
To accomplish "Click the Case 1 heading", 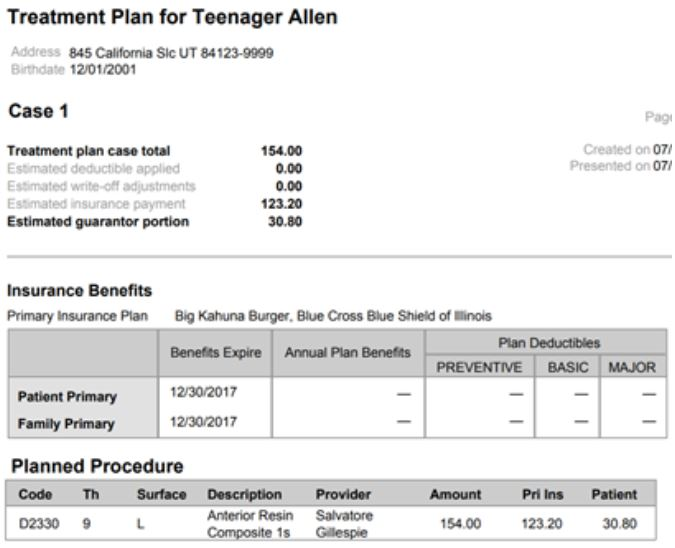I will tap(38, 113).
